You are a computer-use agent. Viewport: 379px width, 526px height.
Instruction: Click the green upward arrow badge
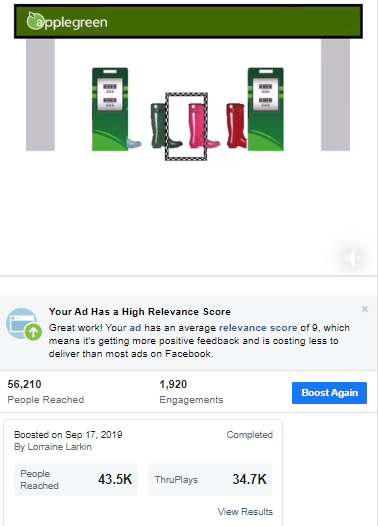(33, 332)
